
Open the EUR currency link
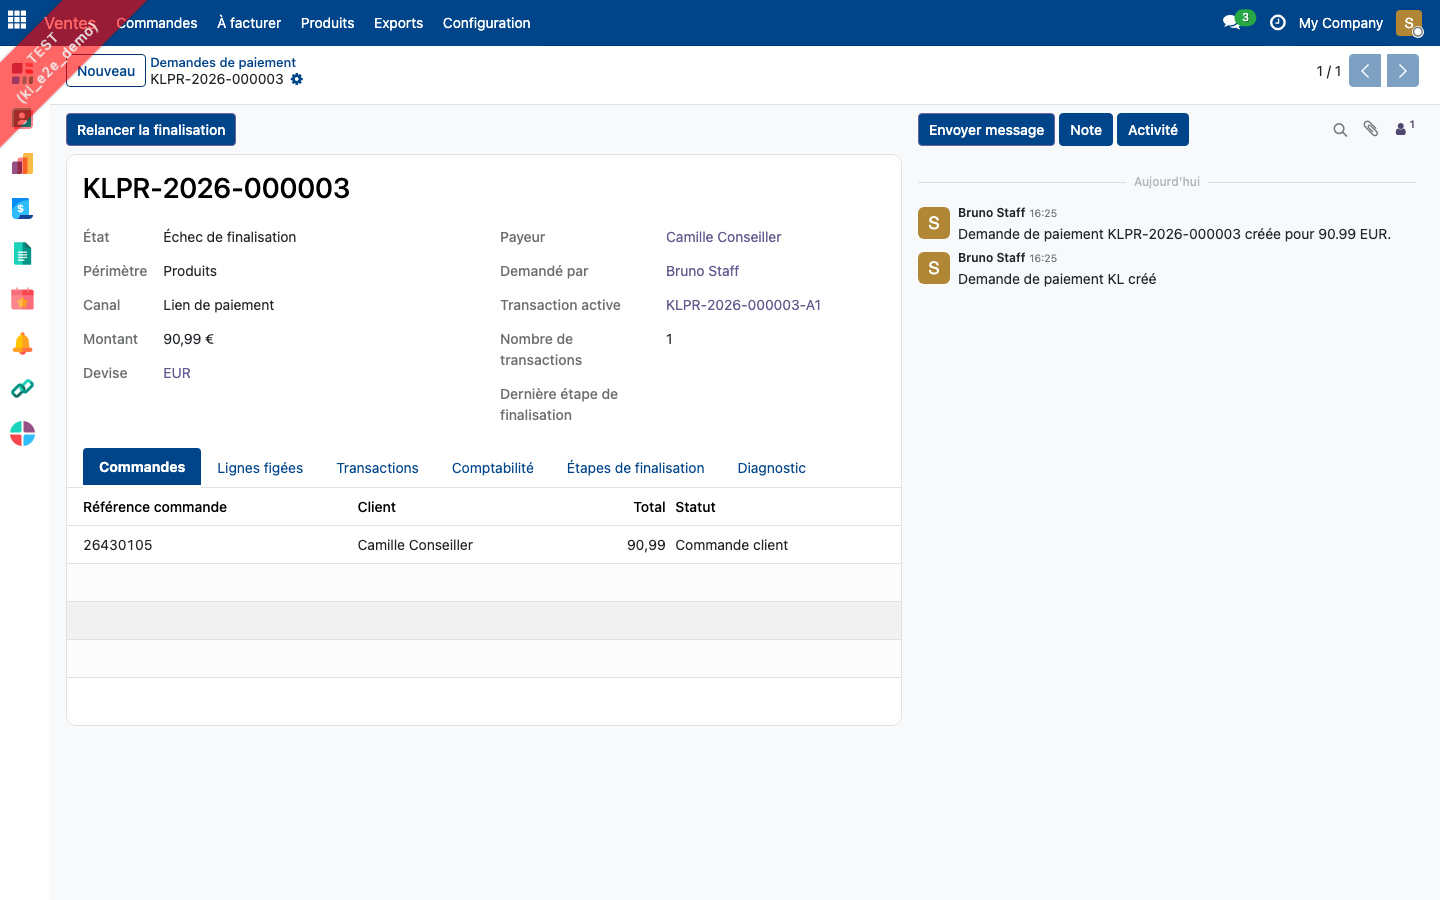click(x=177, y=373)
